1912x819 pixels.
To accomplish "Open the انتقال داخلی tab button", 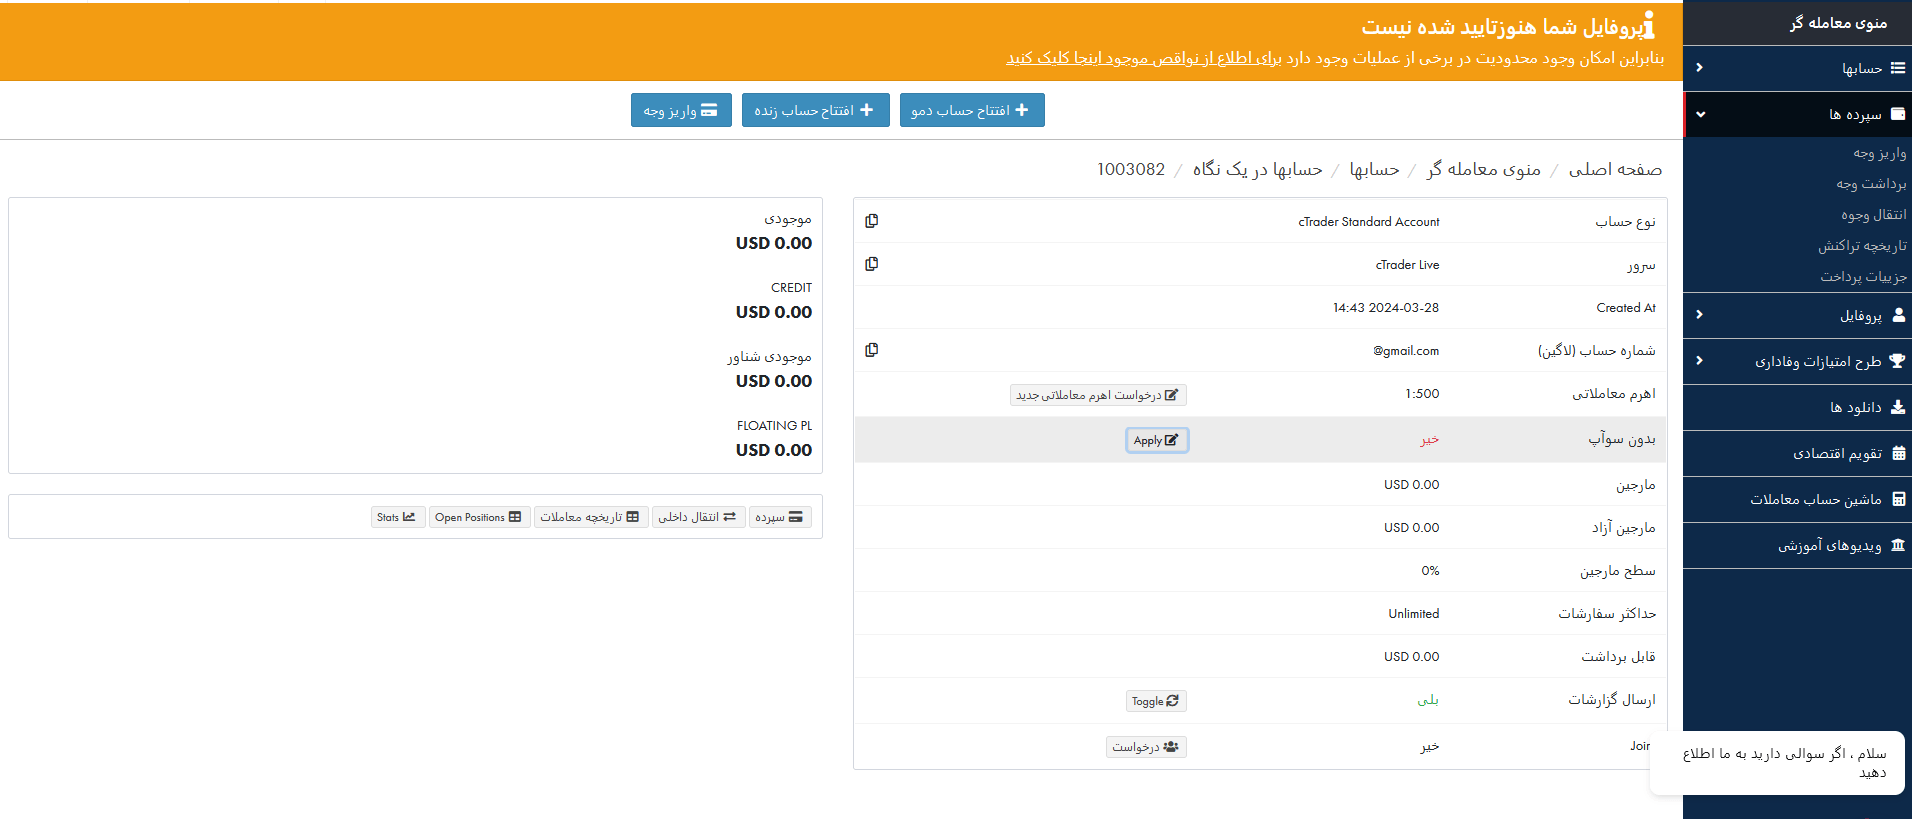I will pos(698,517).
